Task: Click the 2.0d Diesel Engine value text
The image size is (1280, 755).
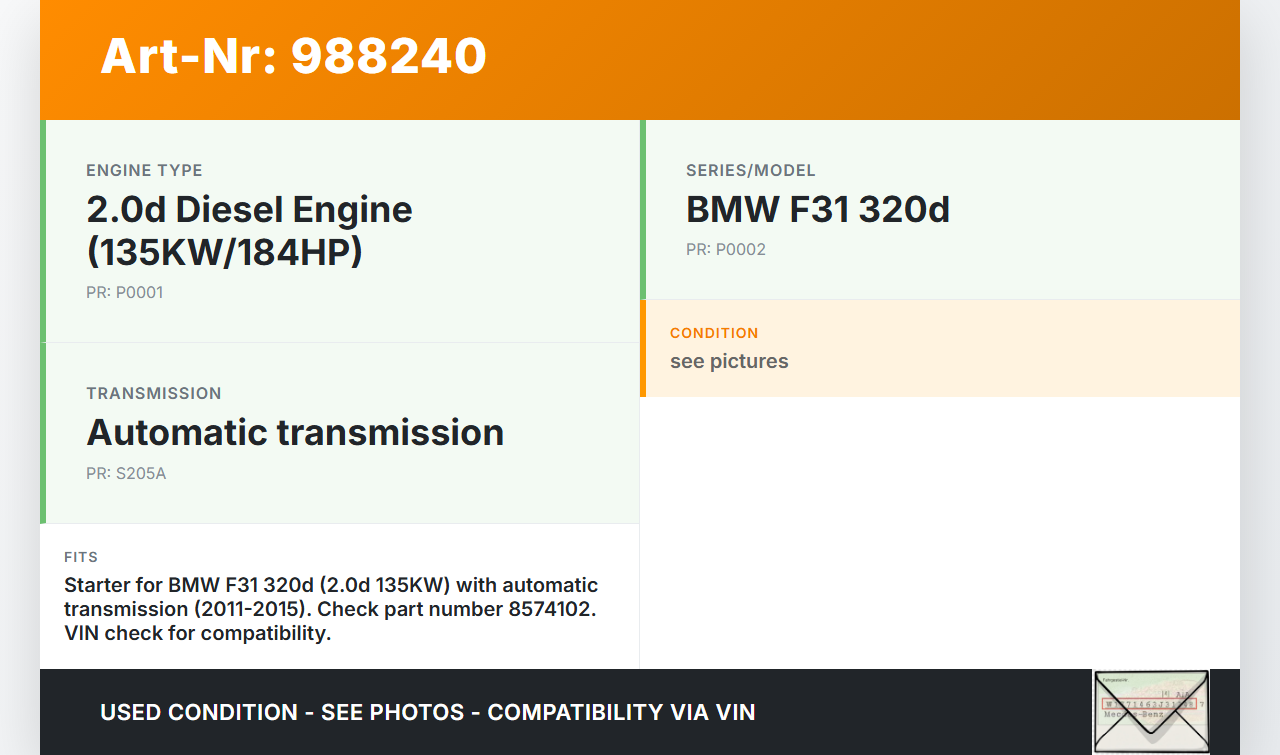Action: coord(249,230)
